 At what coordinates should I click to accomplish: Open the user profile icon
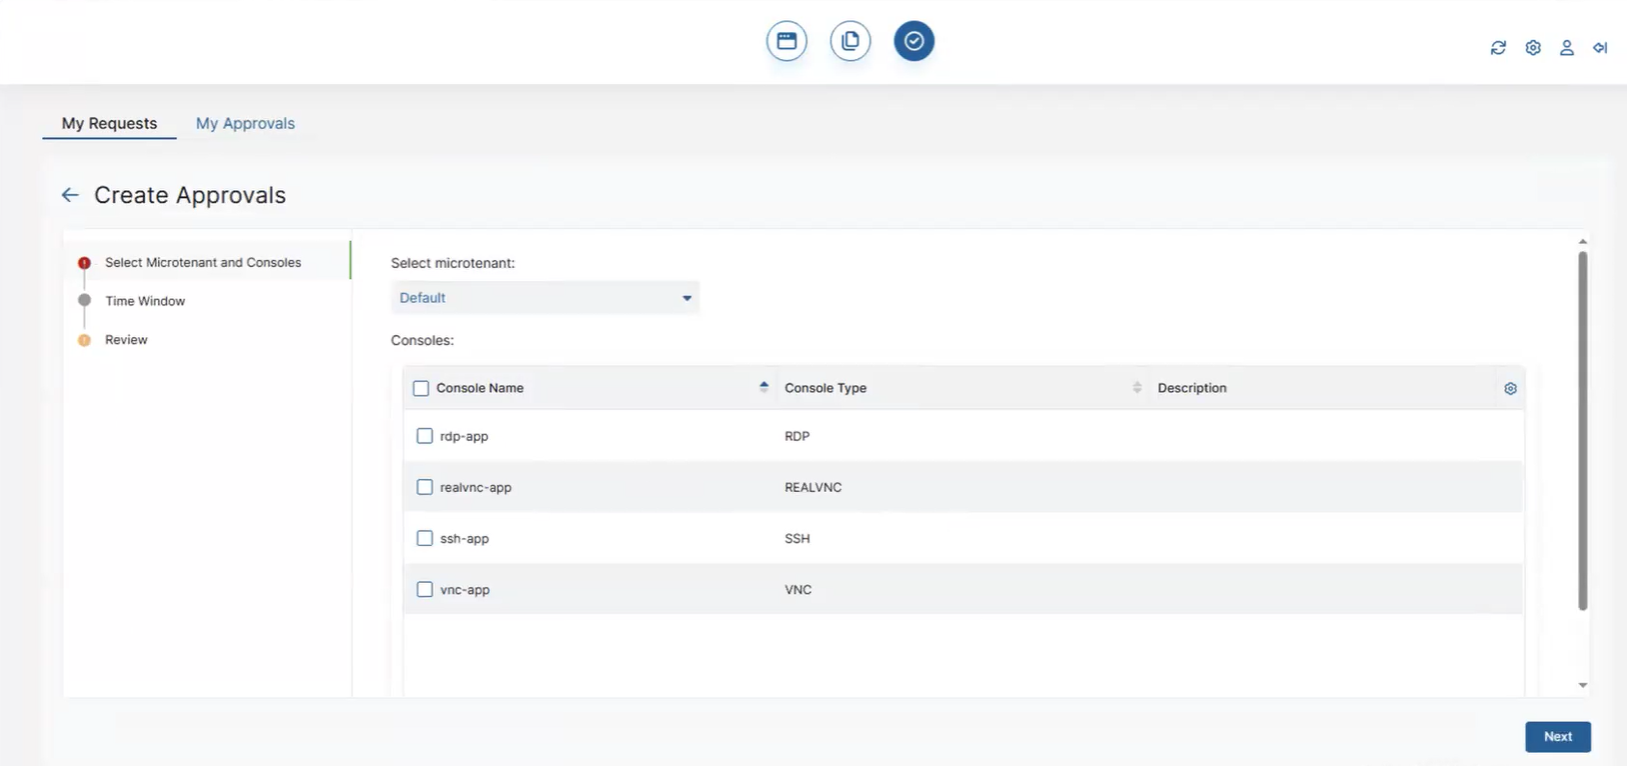pos(1567,48)
